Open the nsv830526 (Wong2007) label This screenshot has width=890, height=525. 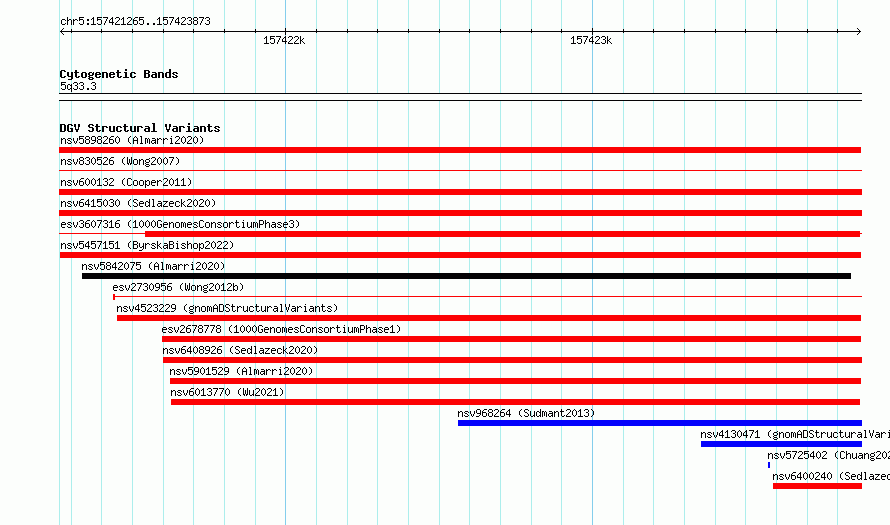coord(120,161)
